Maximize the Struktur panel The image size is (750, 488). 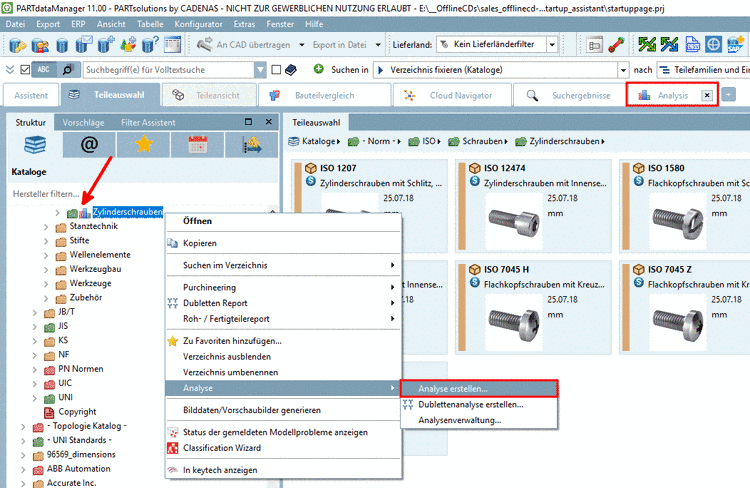248,122
